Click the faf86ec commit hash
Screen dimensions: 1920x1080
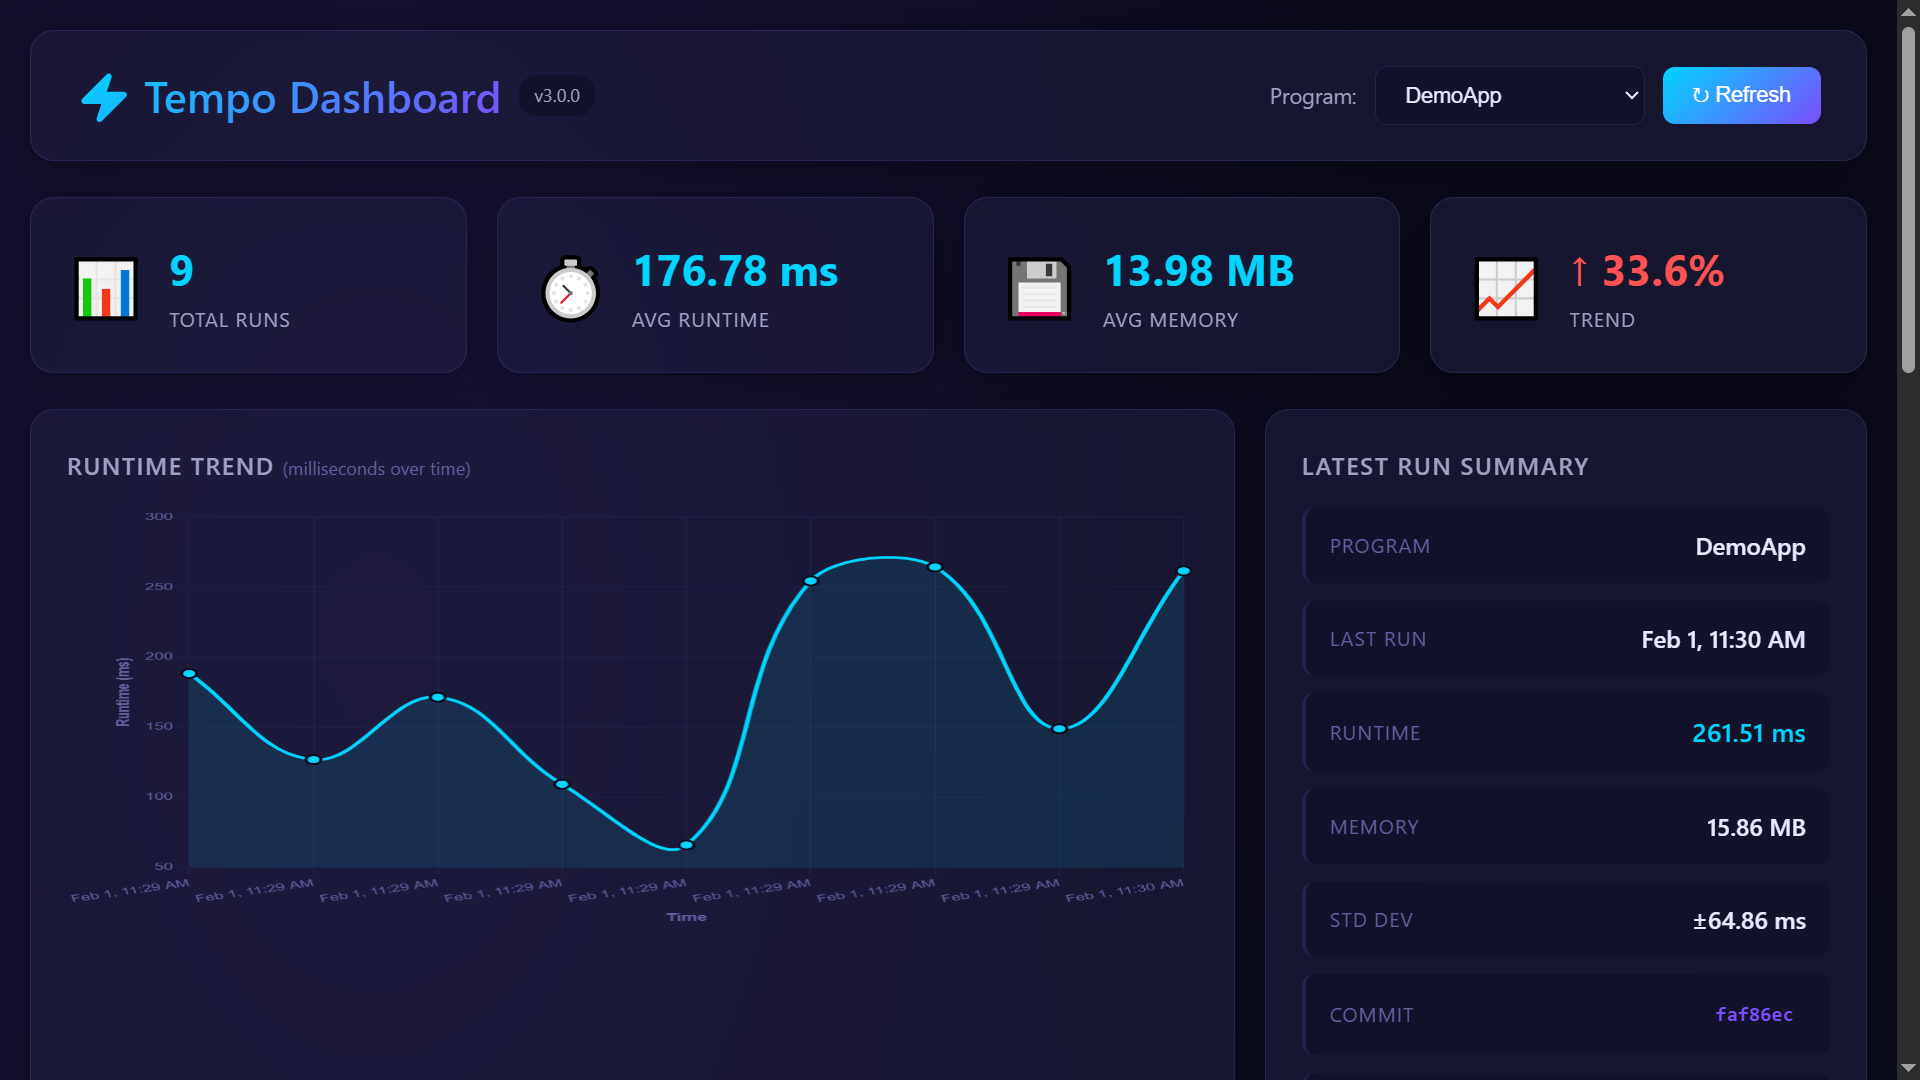click(x=1754, y=1014)
